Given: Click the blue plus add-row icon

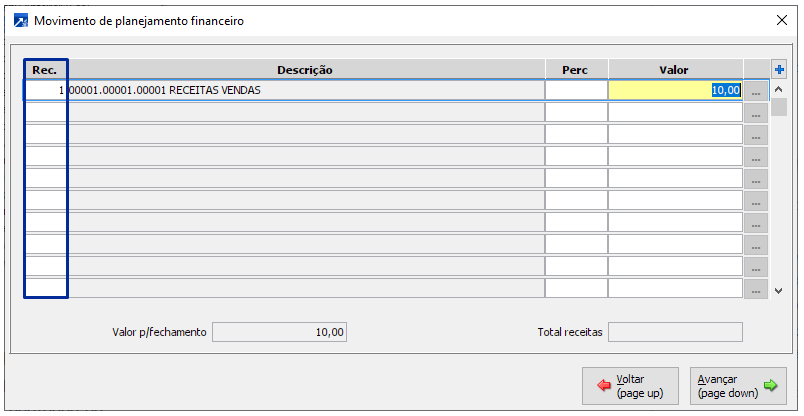Looking at the screenshot, I should [x=779, y=70].
